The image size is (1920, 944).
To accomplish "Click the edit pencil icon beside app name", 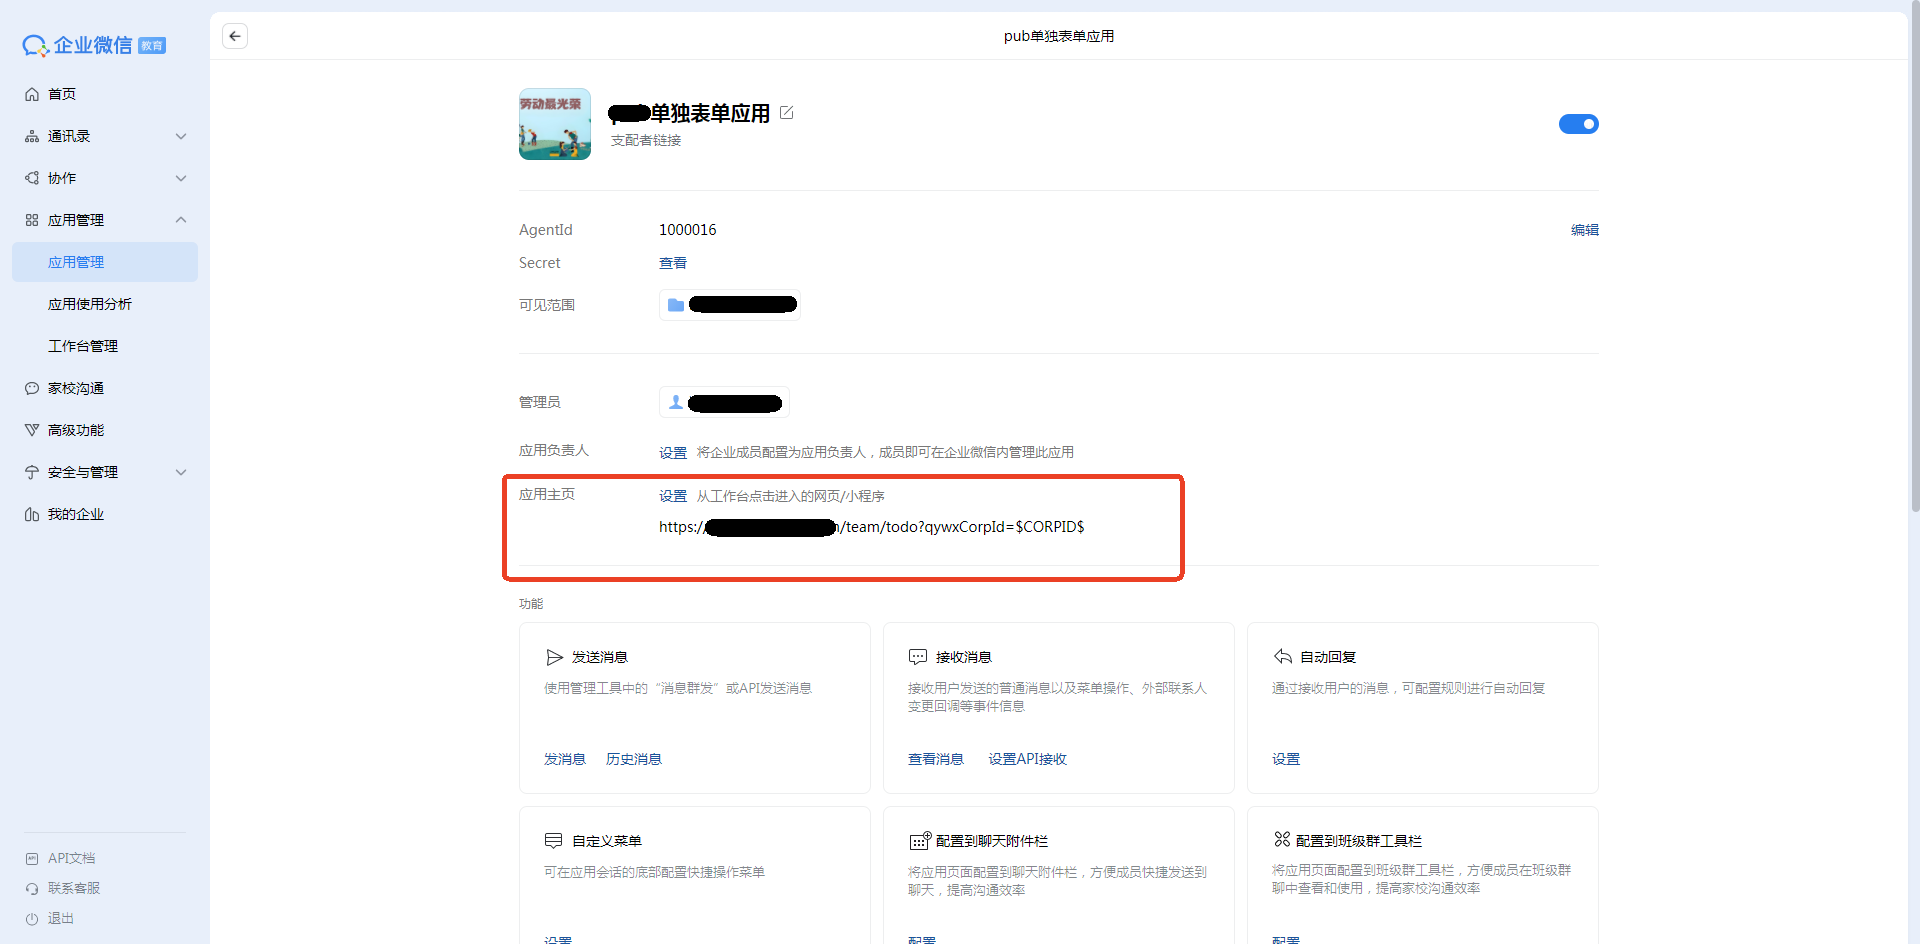I will pyautogui.click(x=786, y=113).
